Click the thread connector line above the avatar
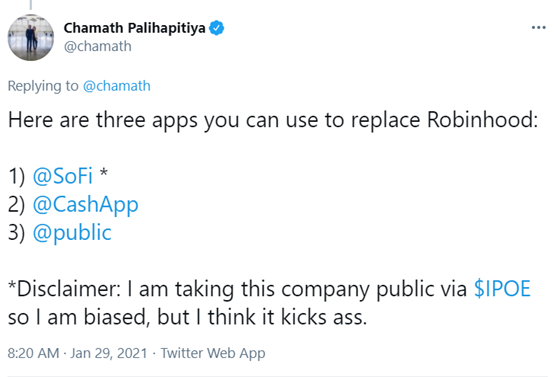This screenshot has height=377, width=554. coord(31,5)
